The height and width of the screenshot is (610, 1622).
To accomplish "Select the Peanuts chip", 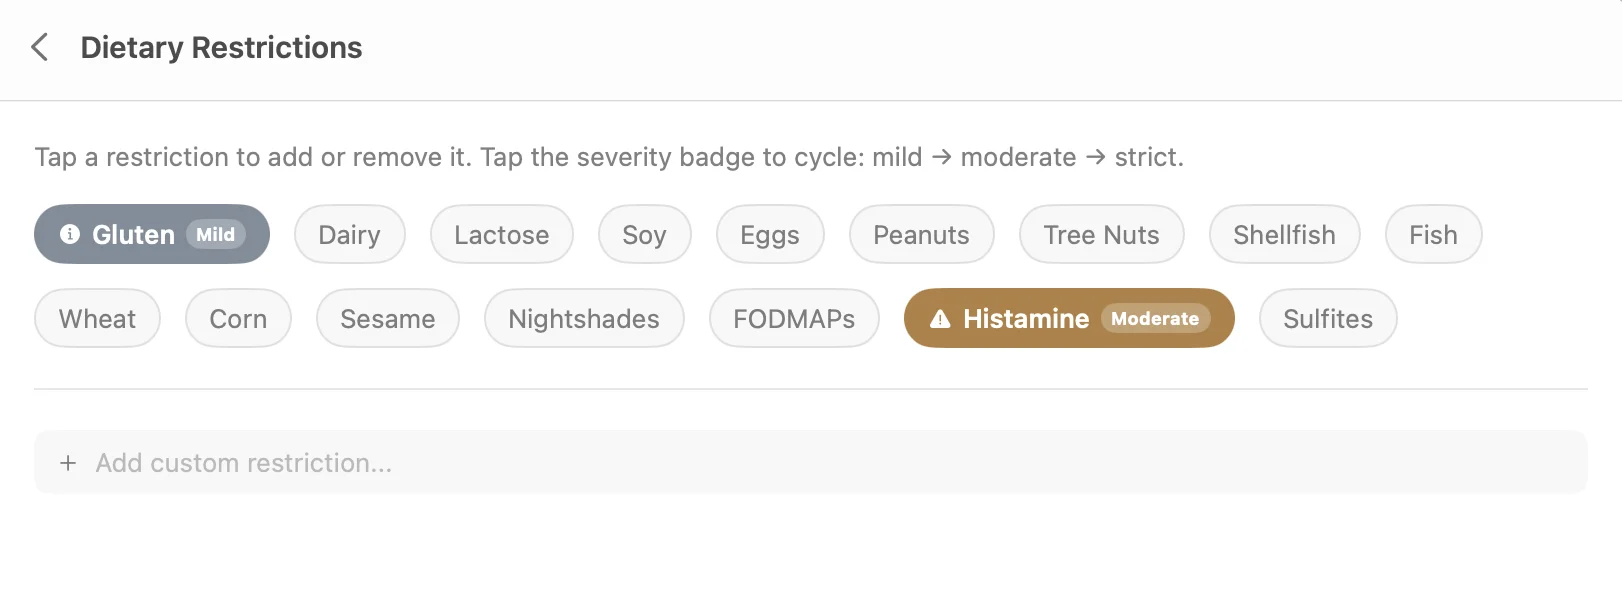I will pos(920,234).
